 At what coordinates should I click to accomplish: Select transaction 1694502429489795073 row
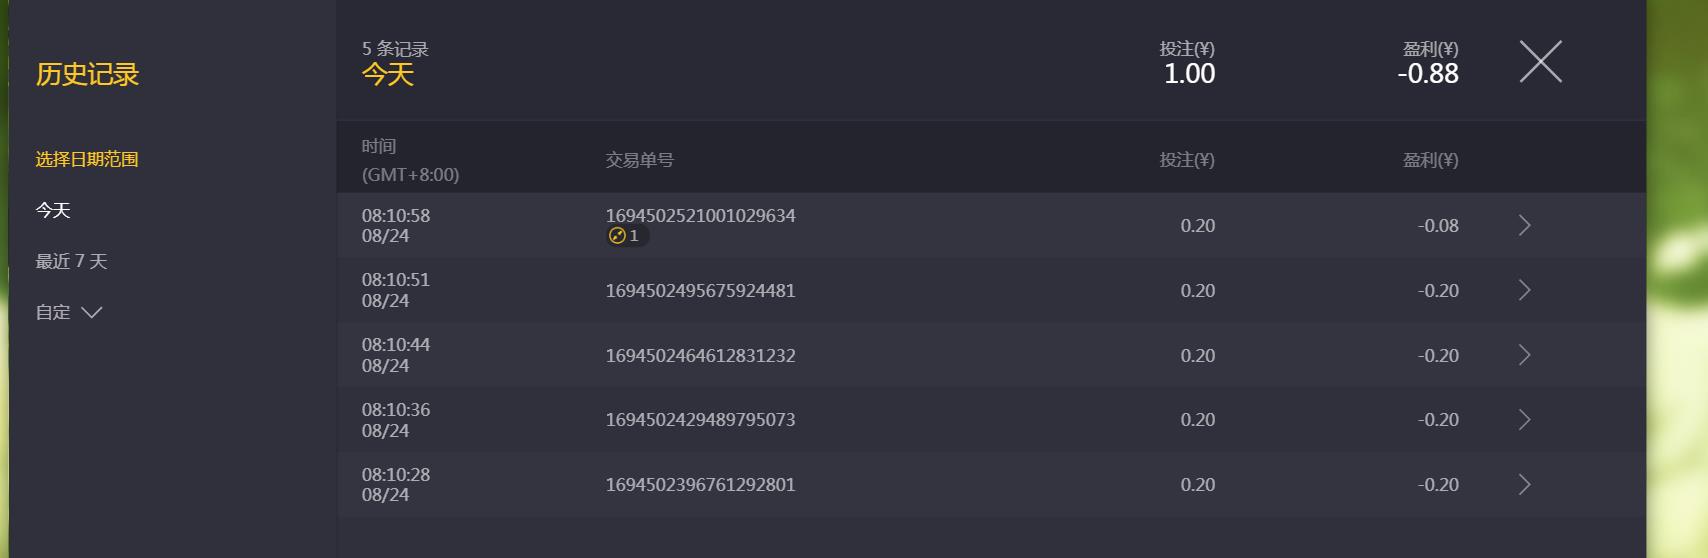[x=700, y=420]
